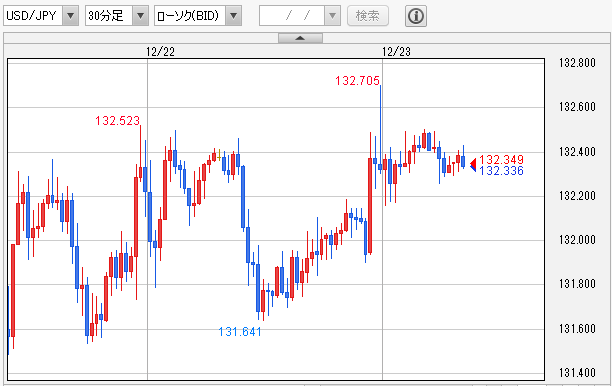Open the date picker dropdown arrow

(333, 16)
